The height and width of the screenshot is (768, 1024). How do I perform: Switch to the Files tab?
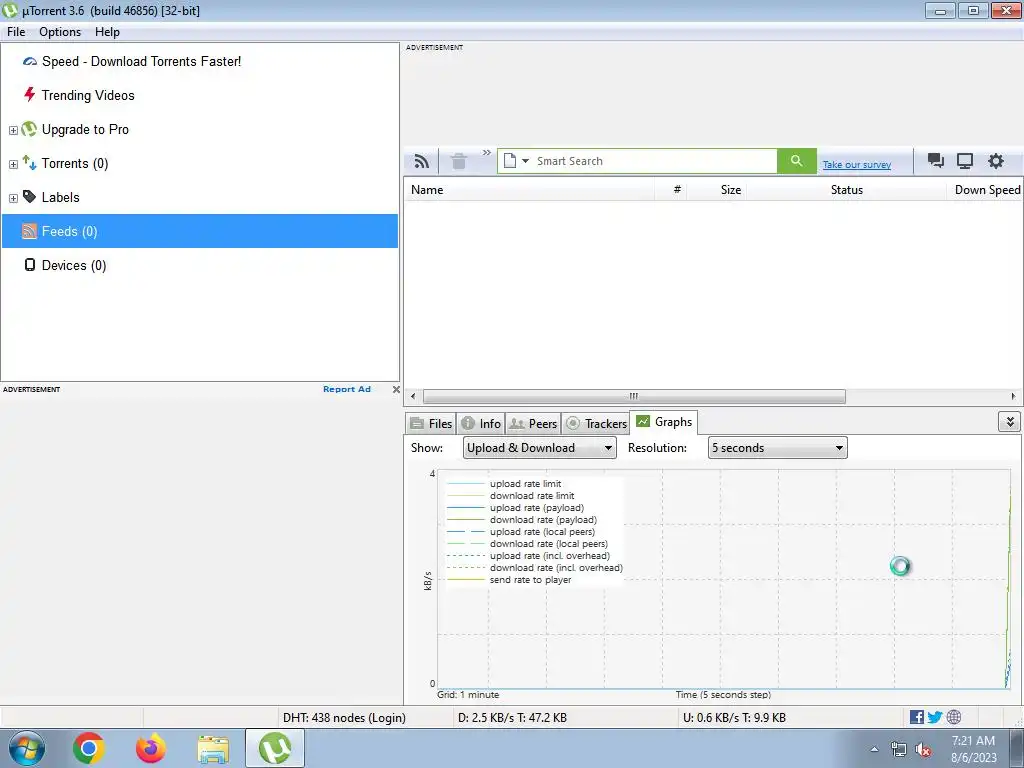(430, 423)
